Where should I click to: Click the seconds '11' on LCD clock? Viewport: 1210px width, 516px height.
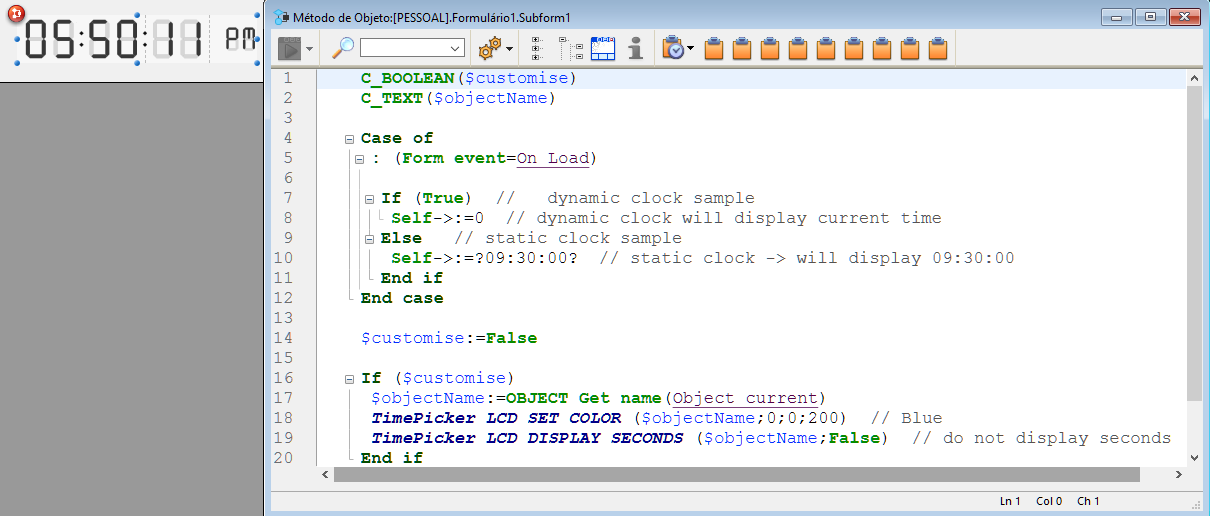[x=178, y=41]
